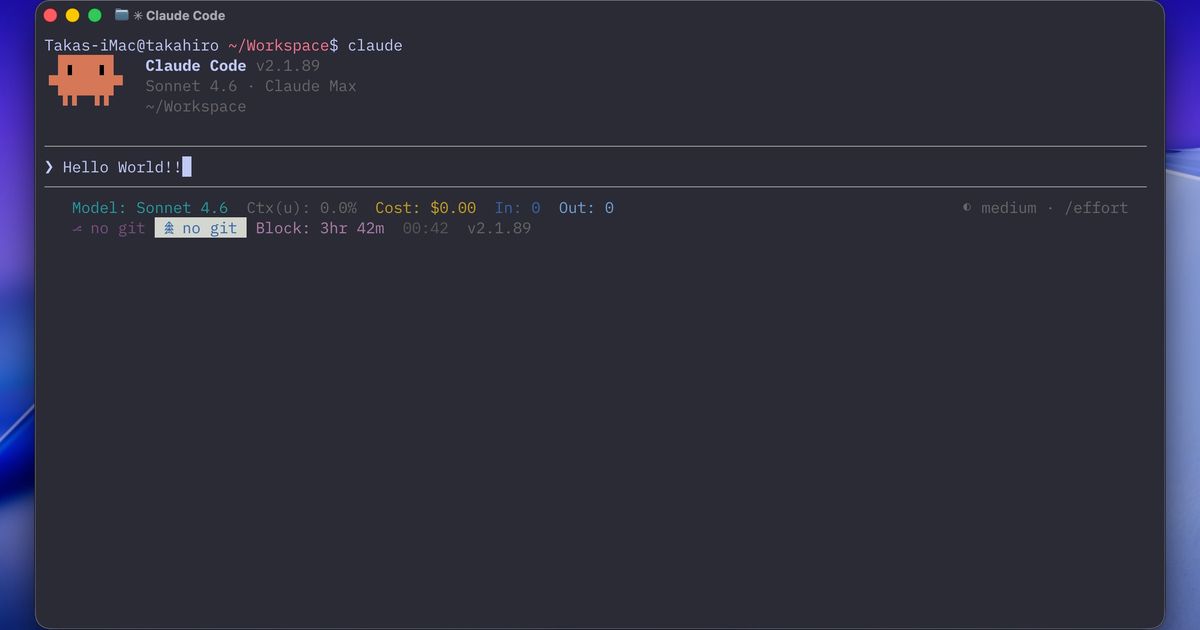Click the 'v2.1.89' version in the status line

tap(499, 228)
